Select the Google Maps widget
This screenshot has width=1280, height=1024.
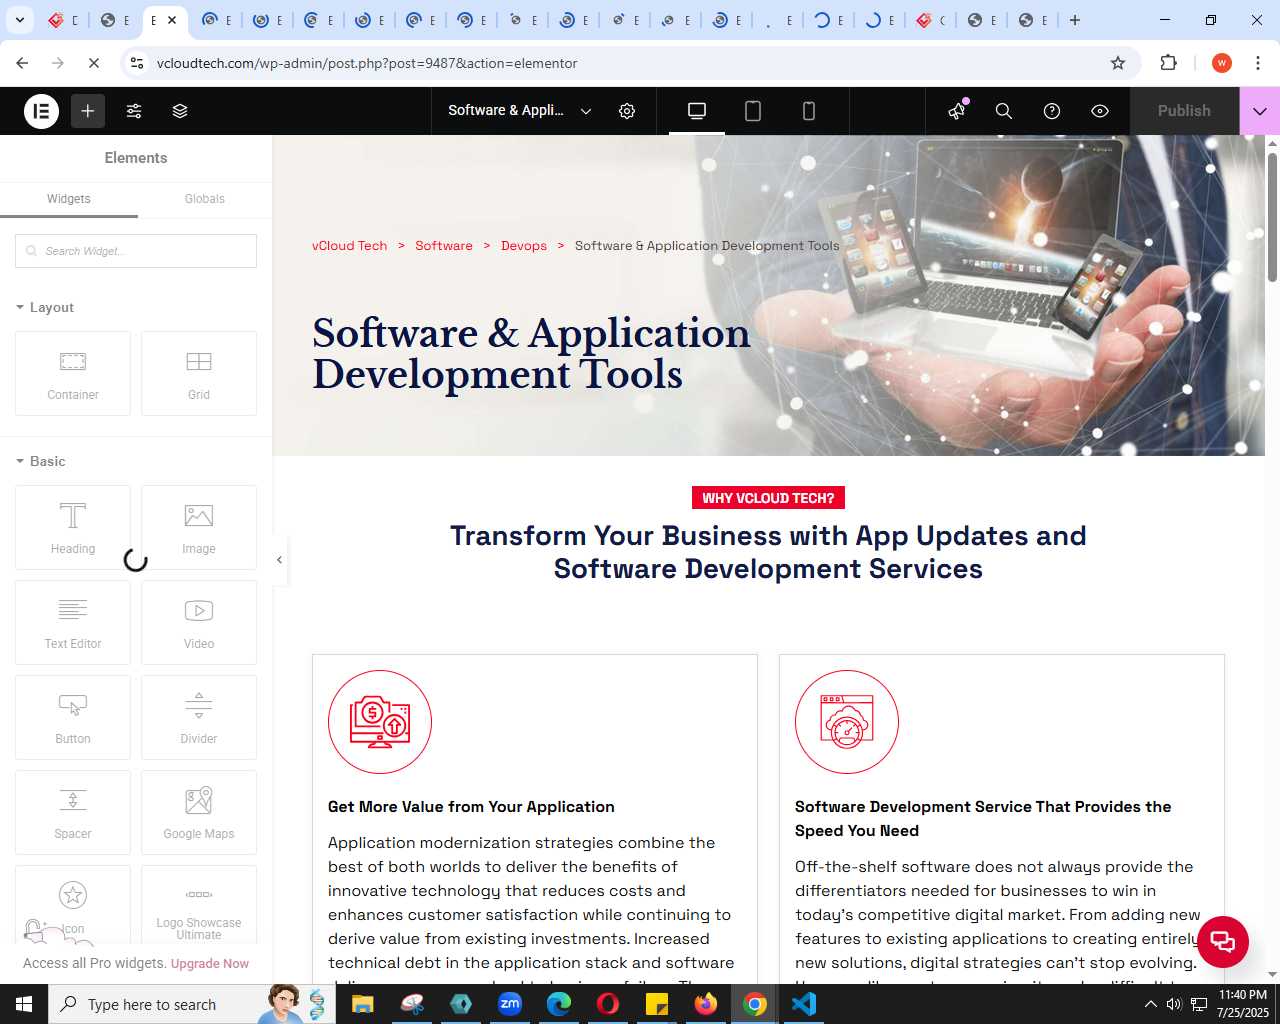(199, 812)
